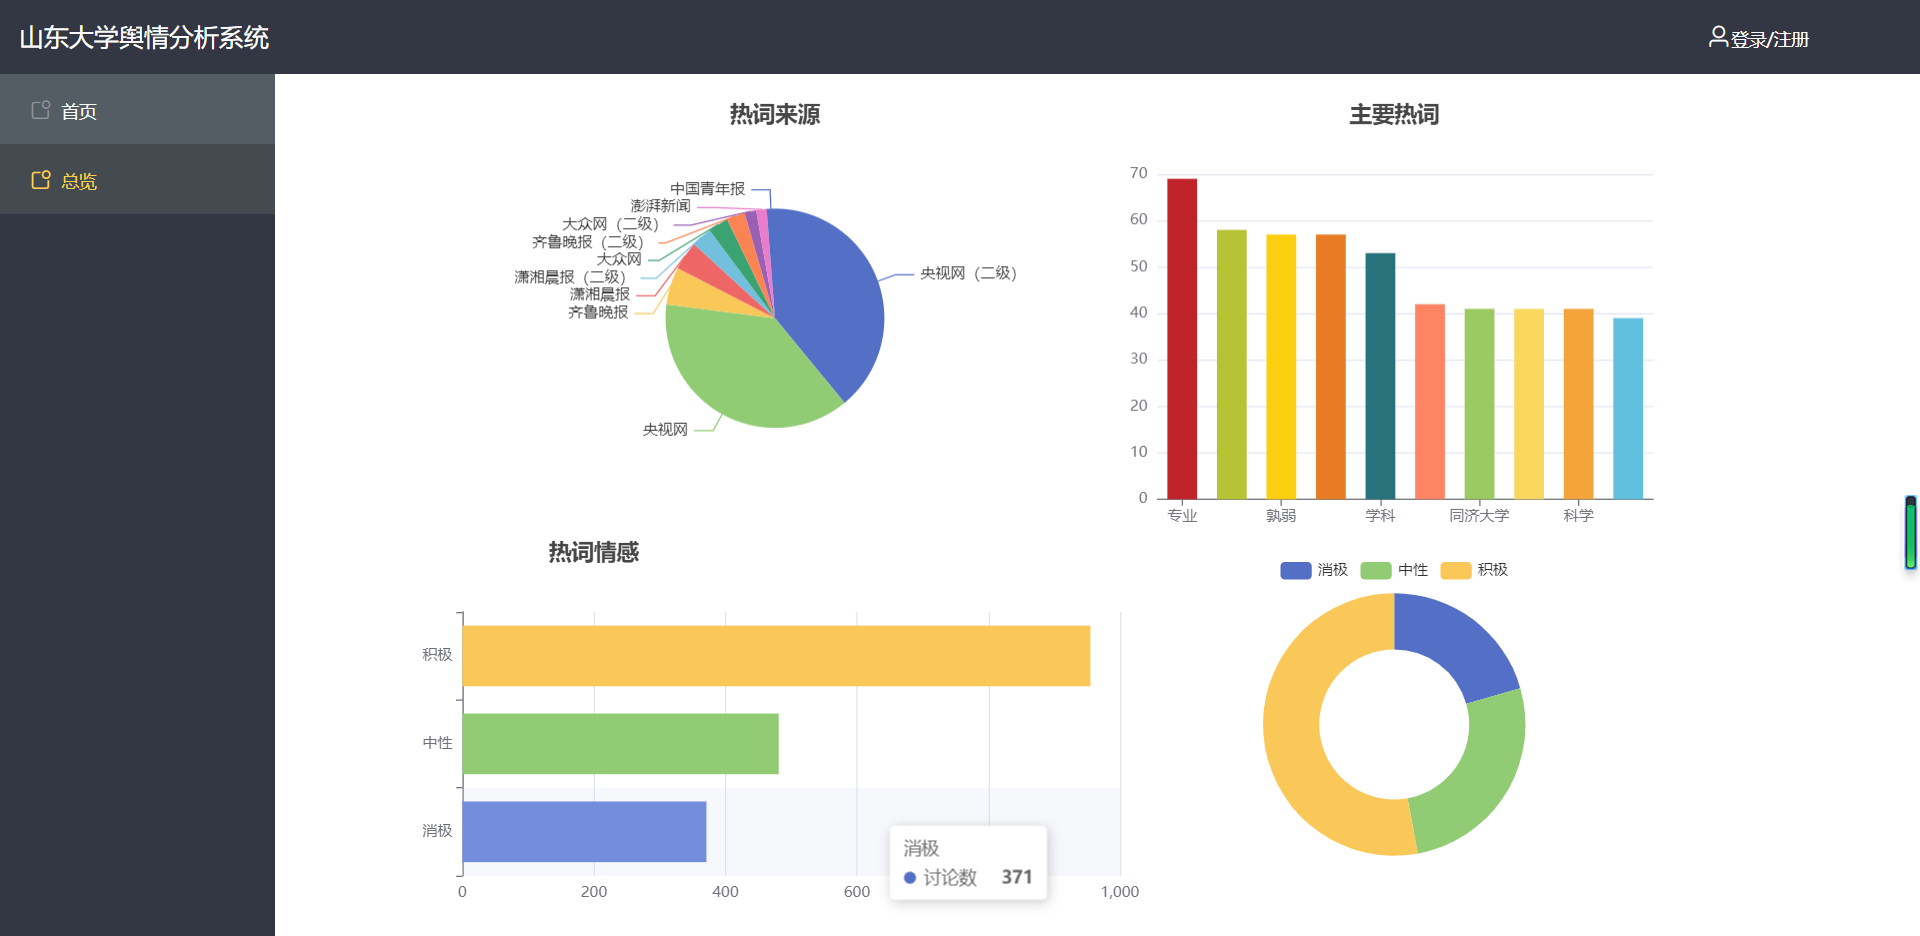Click the green 中性 horizontal bar
The image size is (1920, 936).
pyautogui.click(x=621, y=743)
